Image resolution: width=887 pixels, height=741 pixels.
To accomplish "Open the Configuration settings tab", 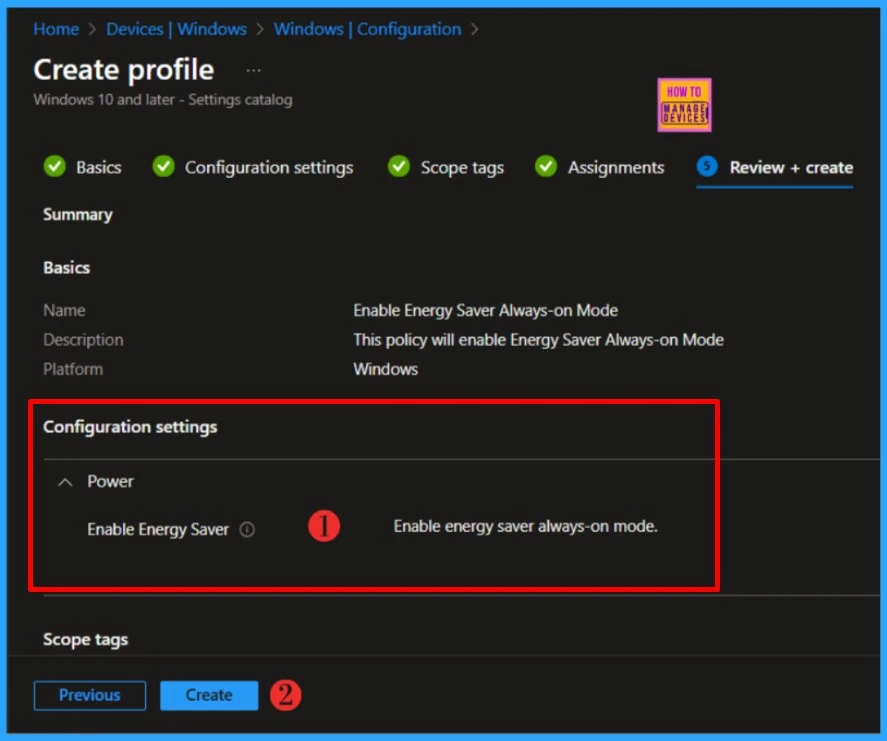I will click(268, 168).
